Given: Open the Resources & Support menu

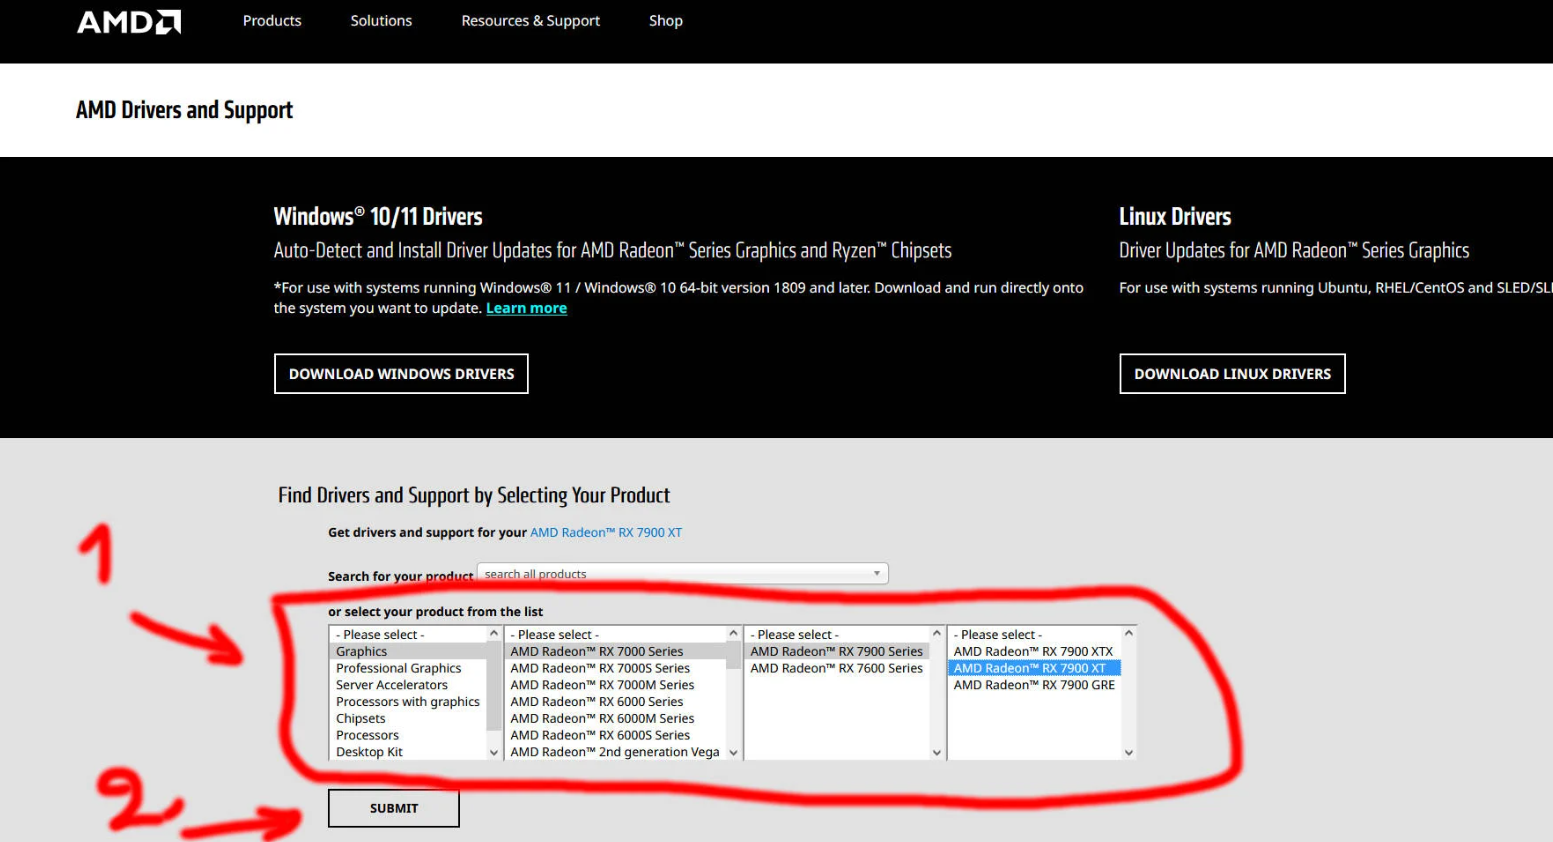Looking at the screenshot, I should [531, 21].
